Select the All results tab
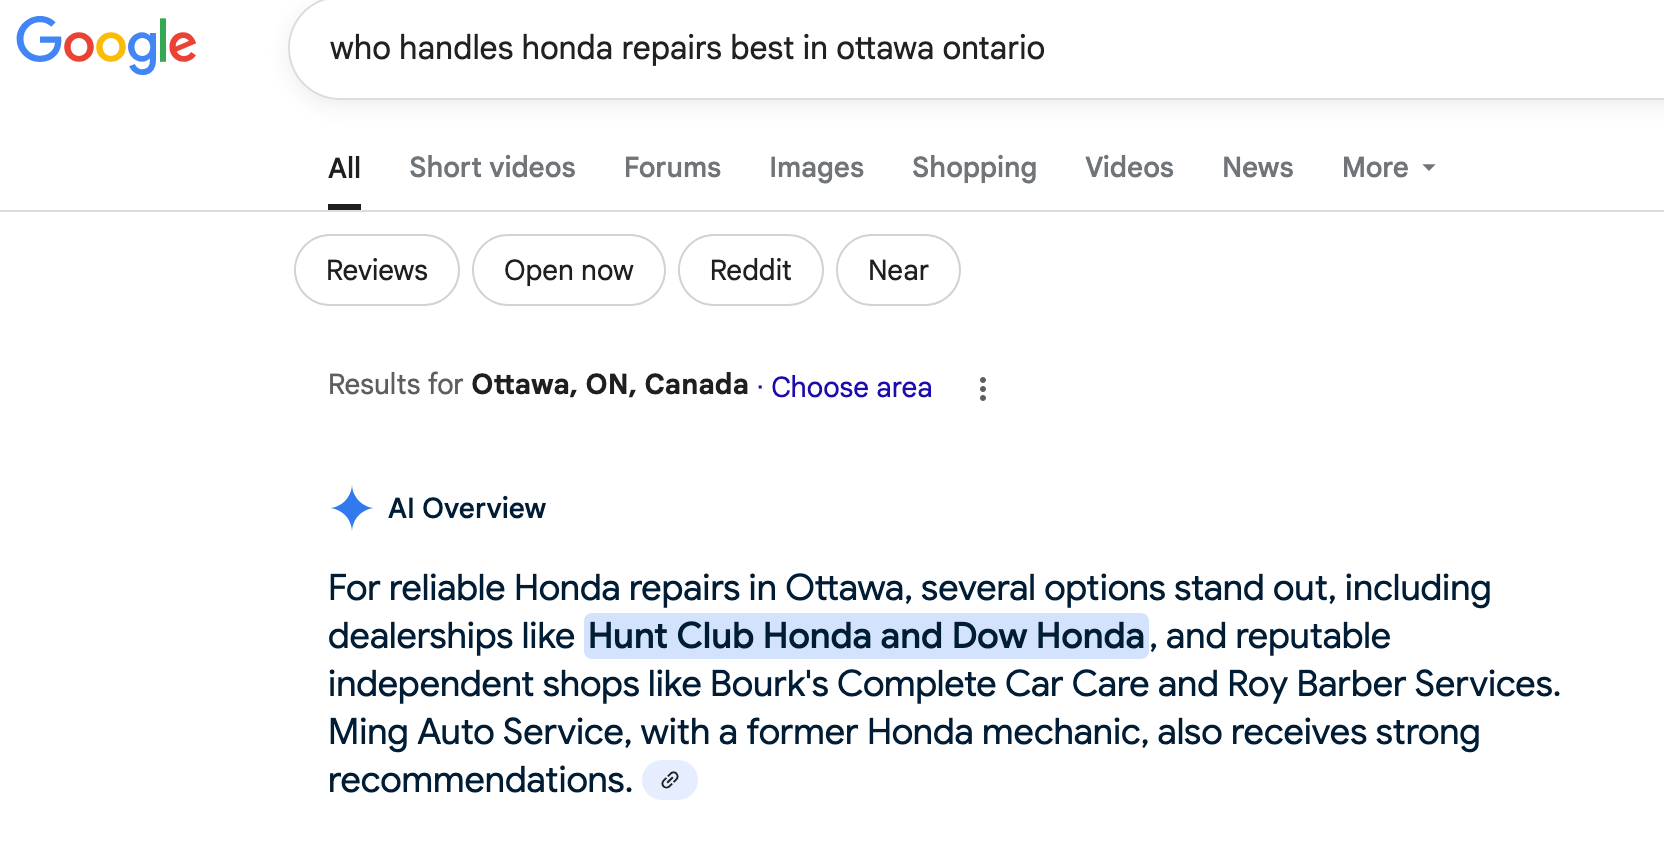The image size is (1664, 842). 344,168
